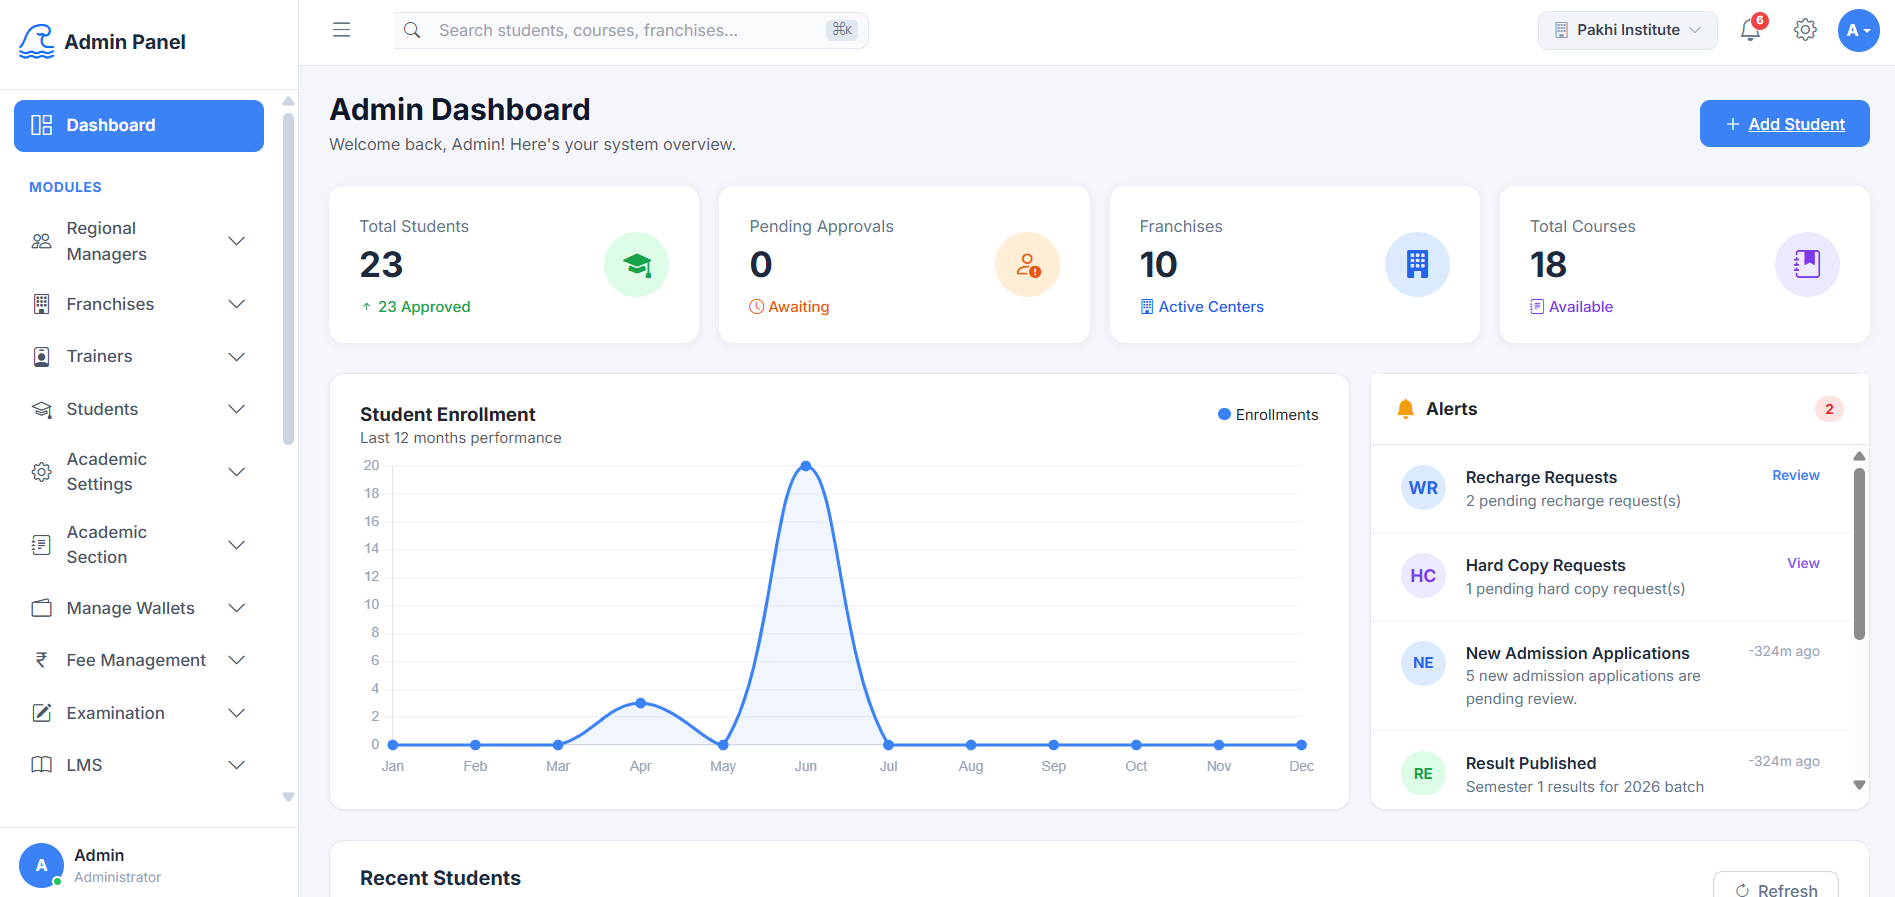Click Review link for Recharge Requests

click(x=1796, y=475)
